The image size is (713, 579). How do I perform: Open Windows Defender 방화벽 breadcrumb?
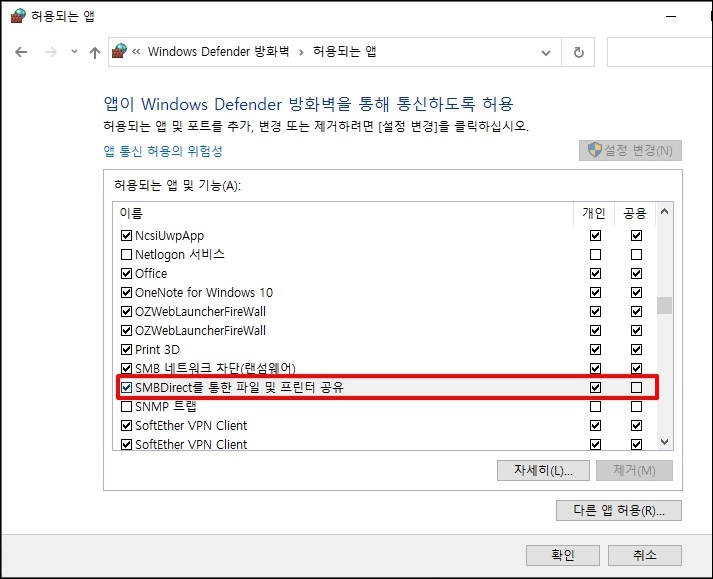coord(219,51)
